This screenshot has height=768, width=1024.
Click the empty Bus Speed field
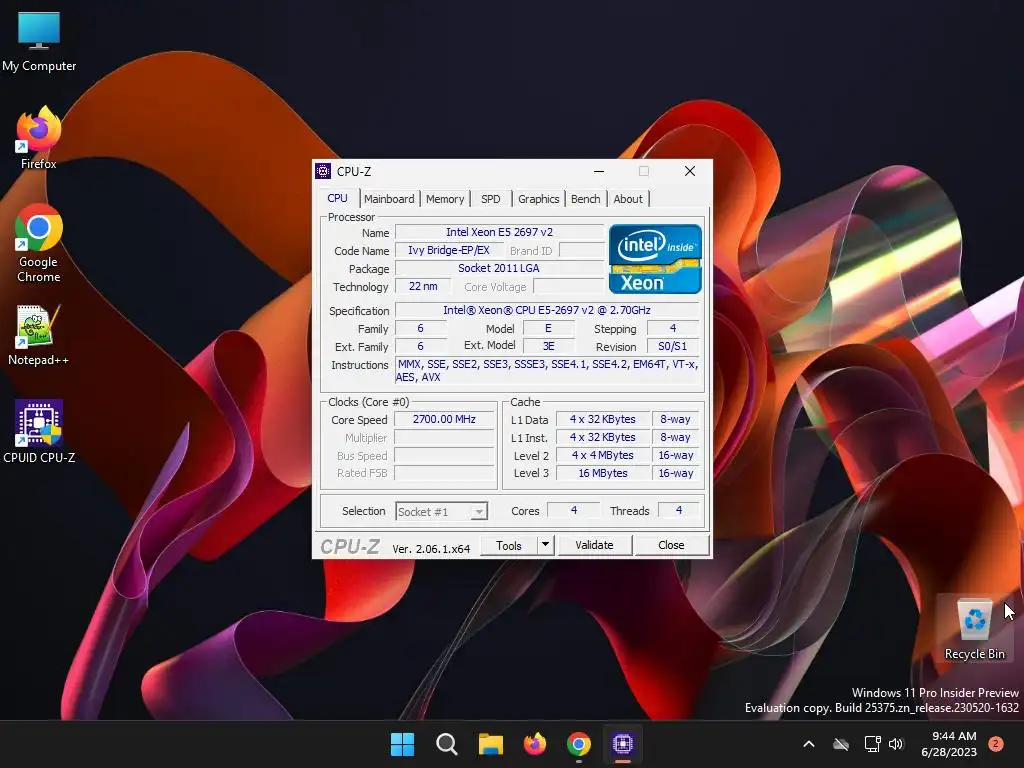pyautogui.click(x=444, y=455)
